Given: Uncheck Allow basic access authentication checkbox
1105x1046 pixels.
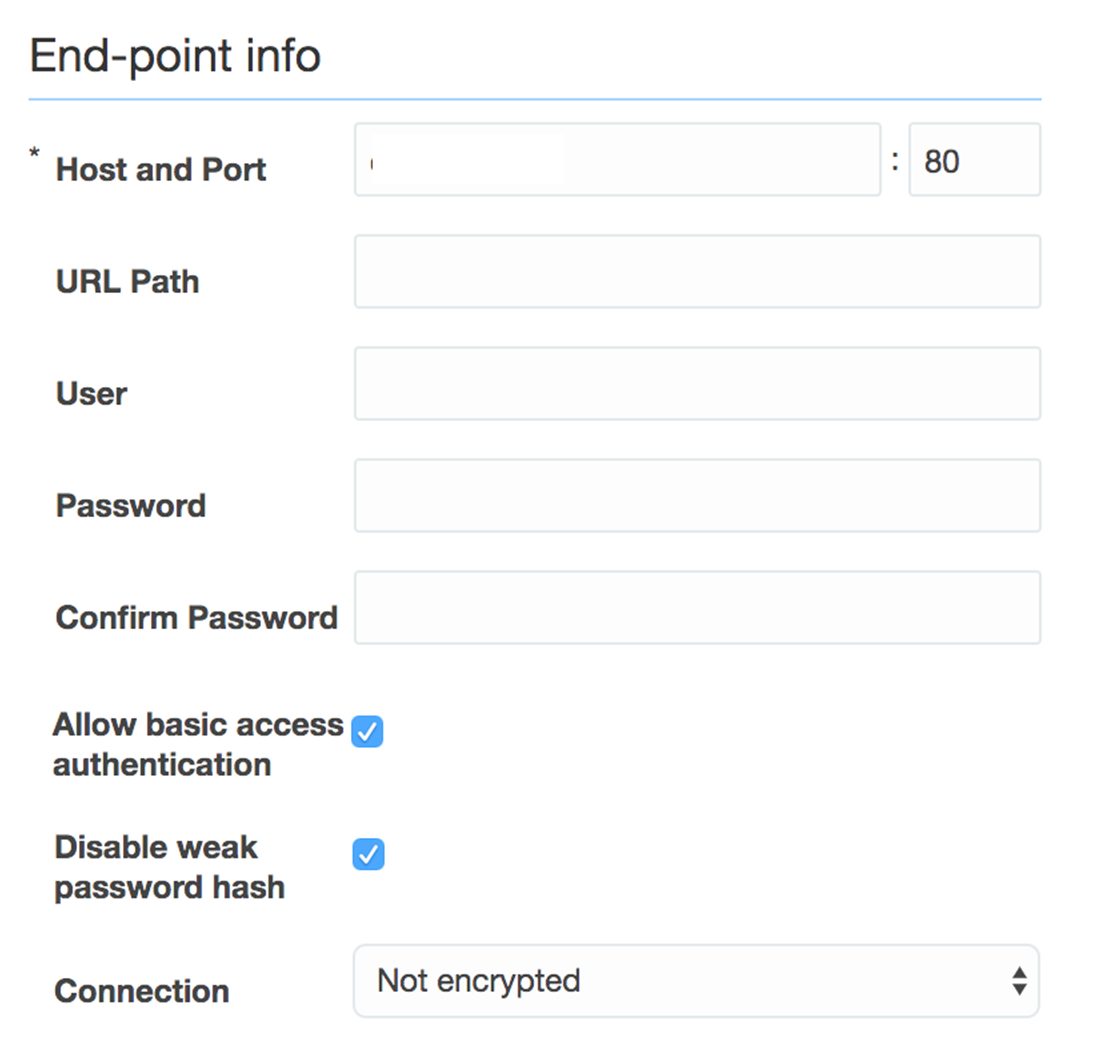Looking at the screenshot, I should click(x=368, y=732).
